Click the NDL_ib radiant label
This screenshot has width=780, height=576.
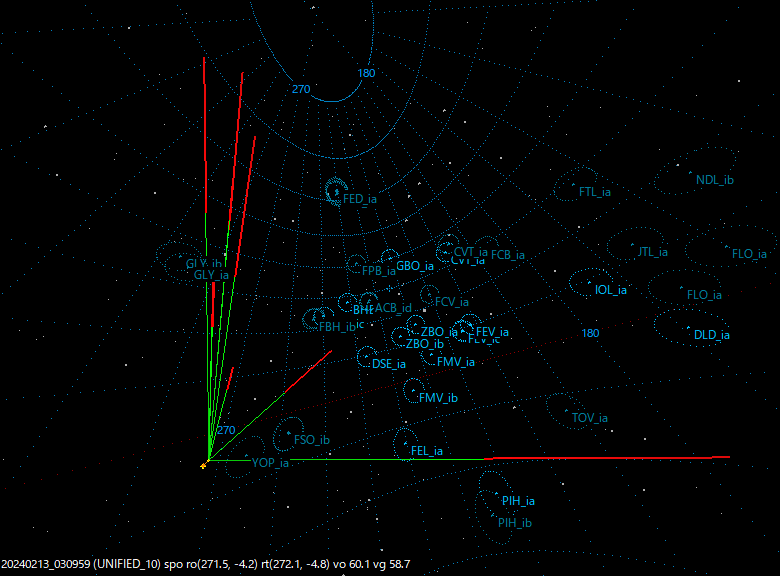(714, 180)
